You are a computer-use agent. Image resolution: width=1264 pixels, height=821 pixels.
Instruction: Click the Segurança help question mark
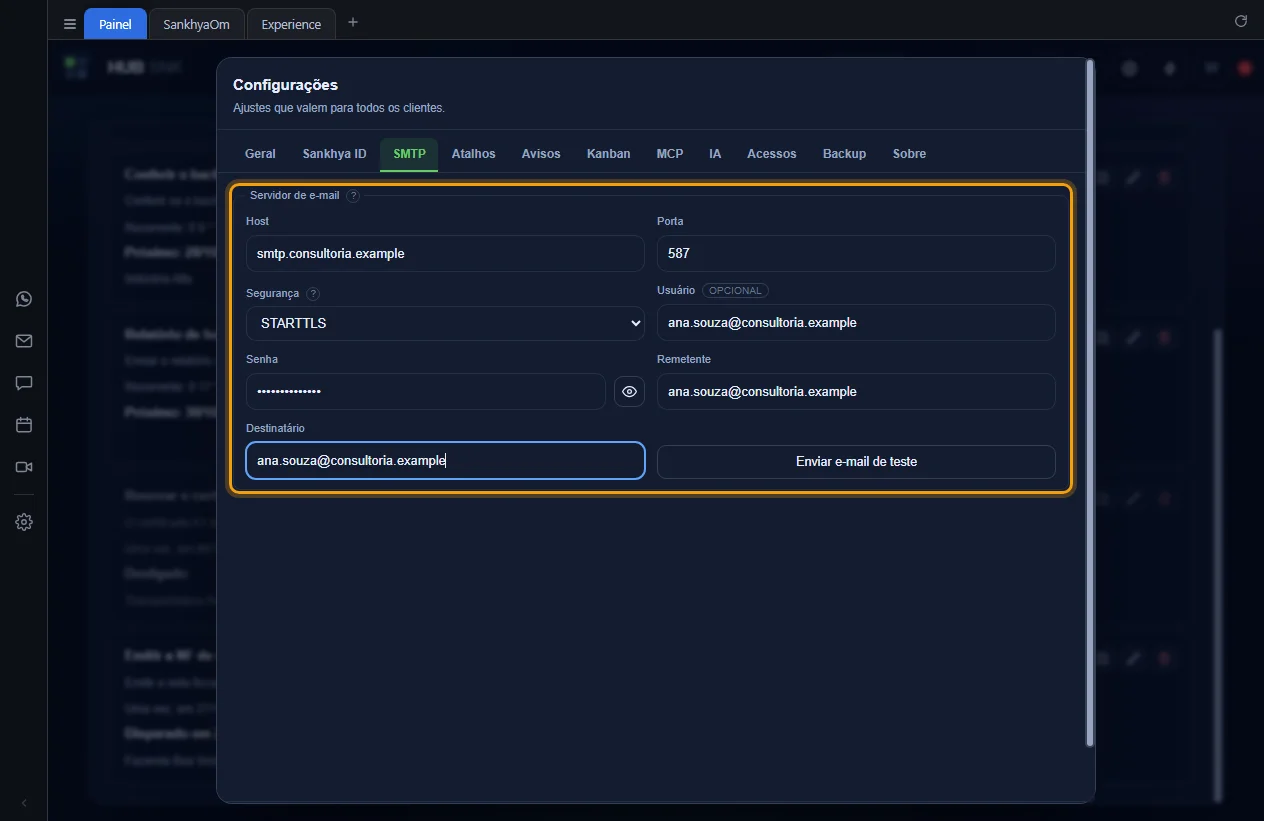pos(313,294)
